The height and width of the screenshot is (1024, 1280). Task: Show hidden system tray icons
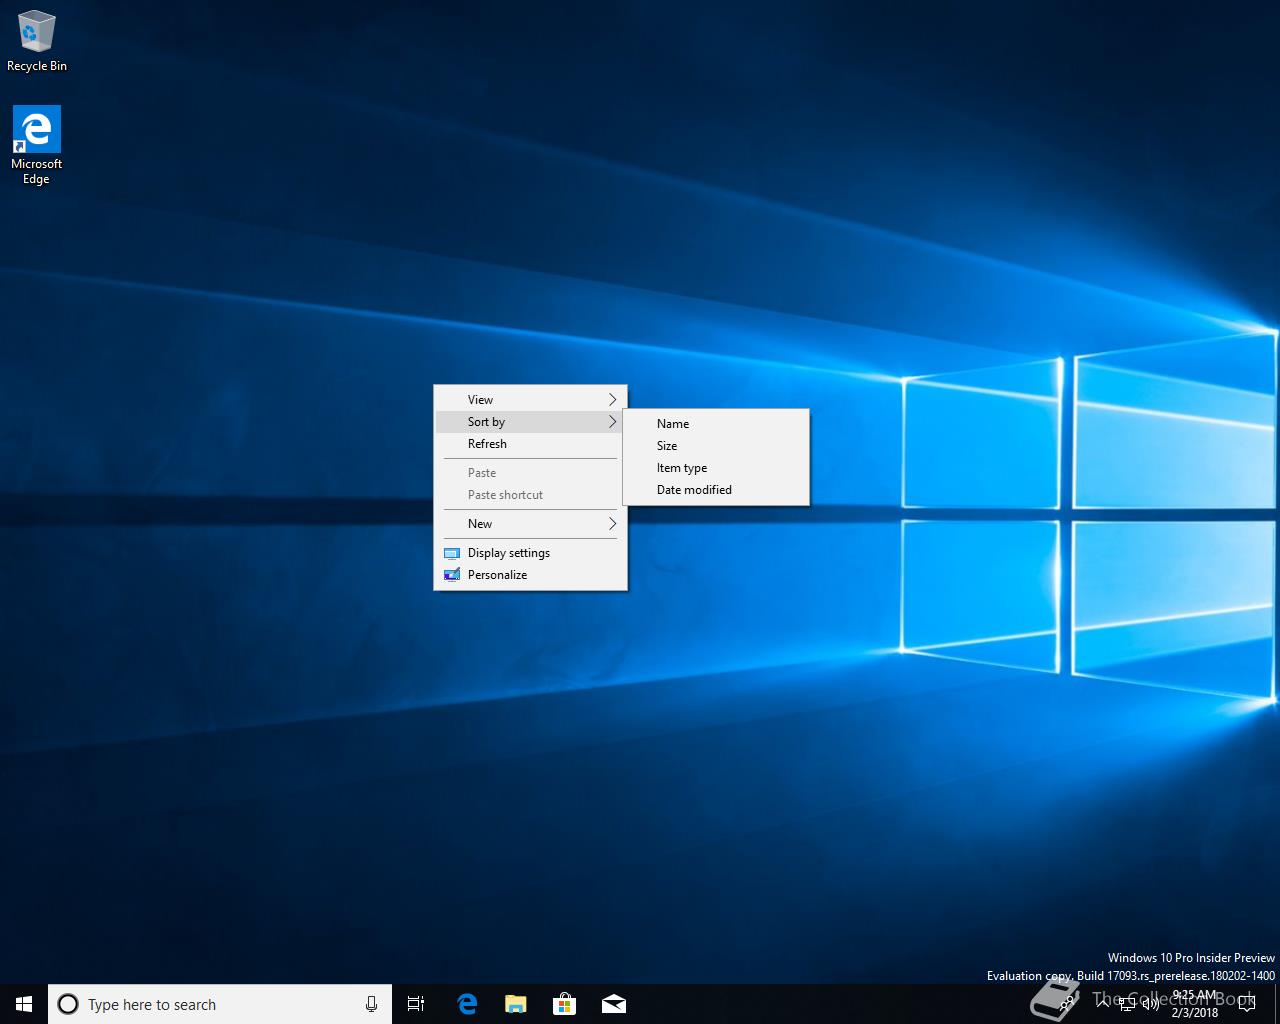pos(1103,1003)
